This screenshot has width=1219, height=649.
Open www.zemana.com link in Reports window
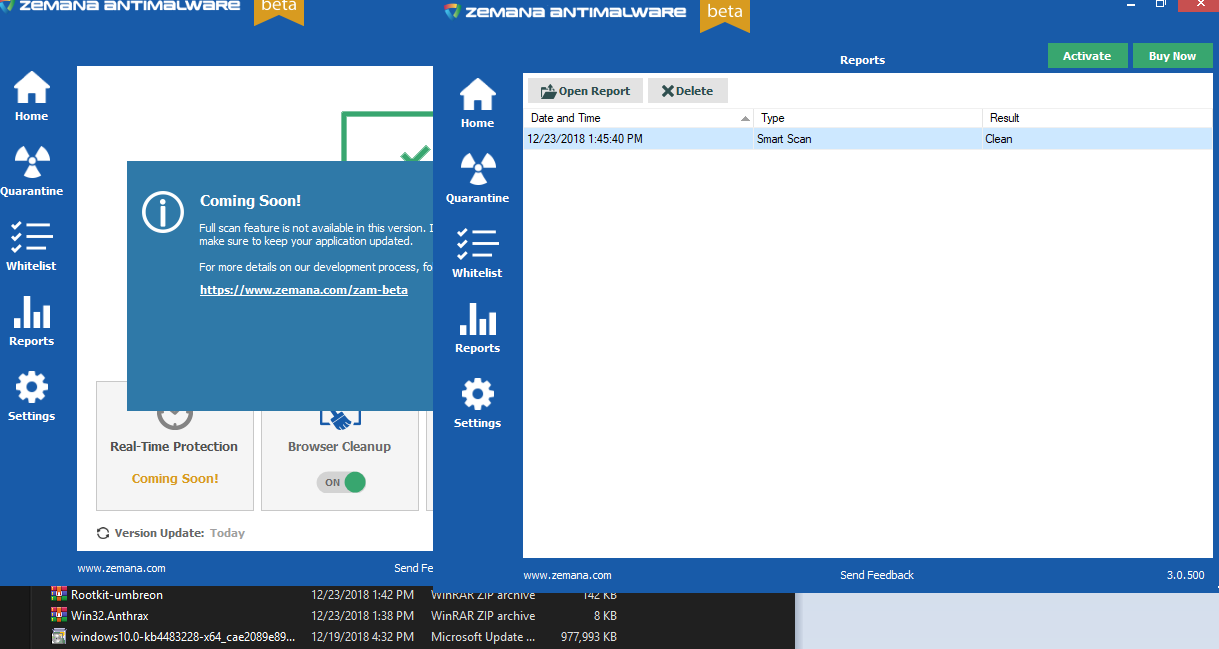(567, 575)
